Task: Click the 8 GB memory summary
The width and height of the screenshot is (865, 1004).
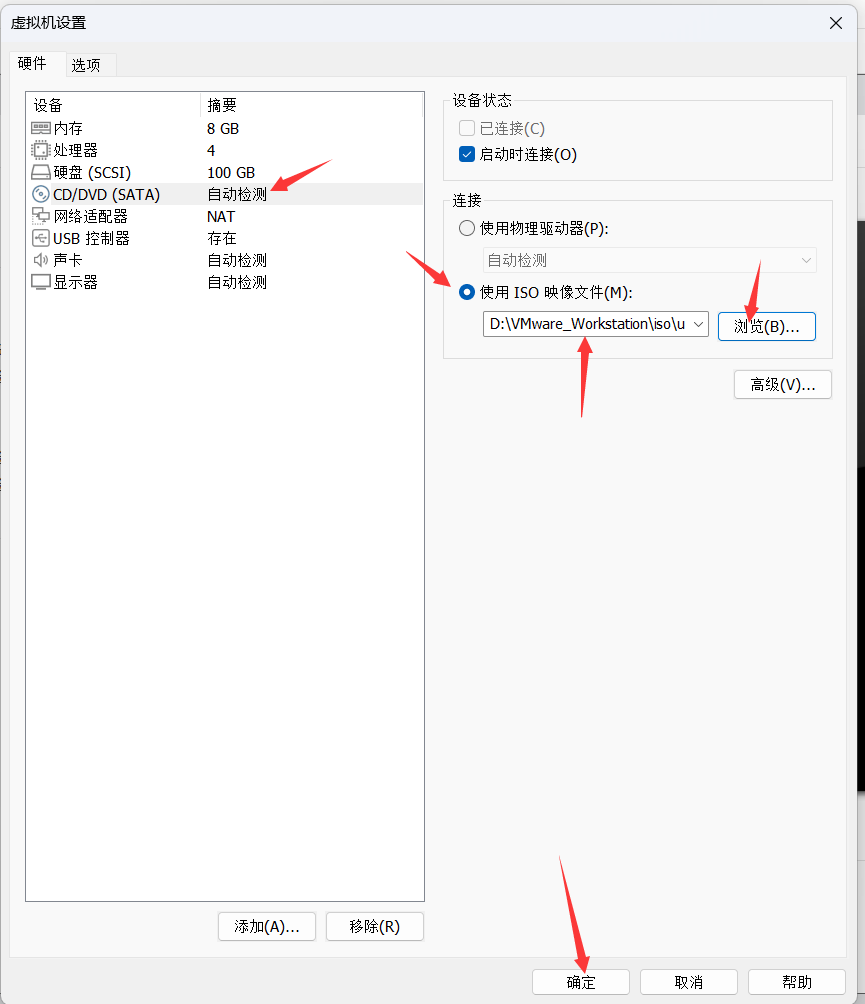Action: pyautogui.click(x=223, y=129)
